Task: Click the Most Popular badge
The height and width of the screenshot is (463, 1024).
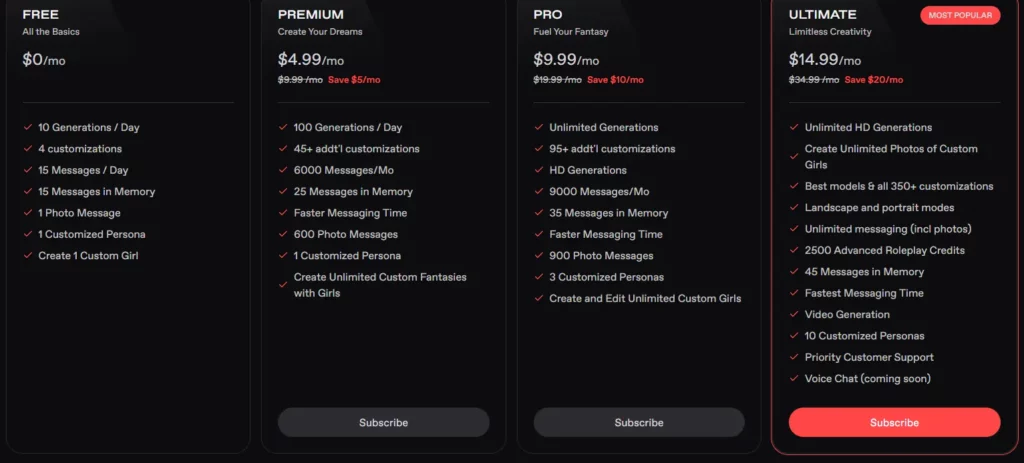Action: 960,15
